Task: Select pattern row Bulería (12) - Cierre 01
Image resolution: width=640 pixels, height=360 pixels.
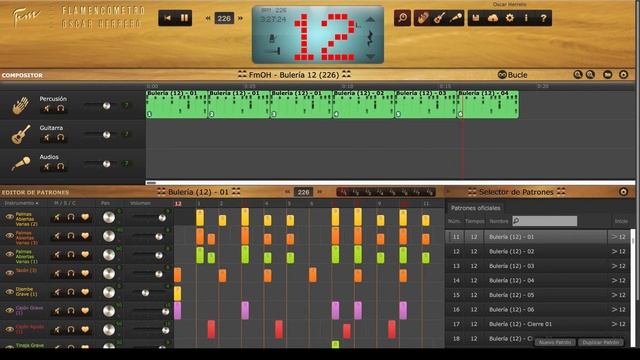Action: click(538, 324)
